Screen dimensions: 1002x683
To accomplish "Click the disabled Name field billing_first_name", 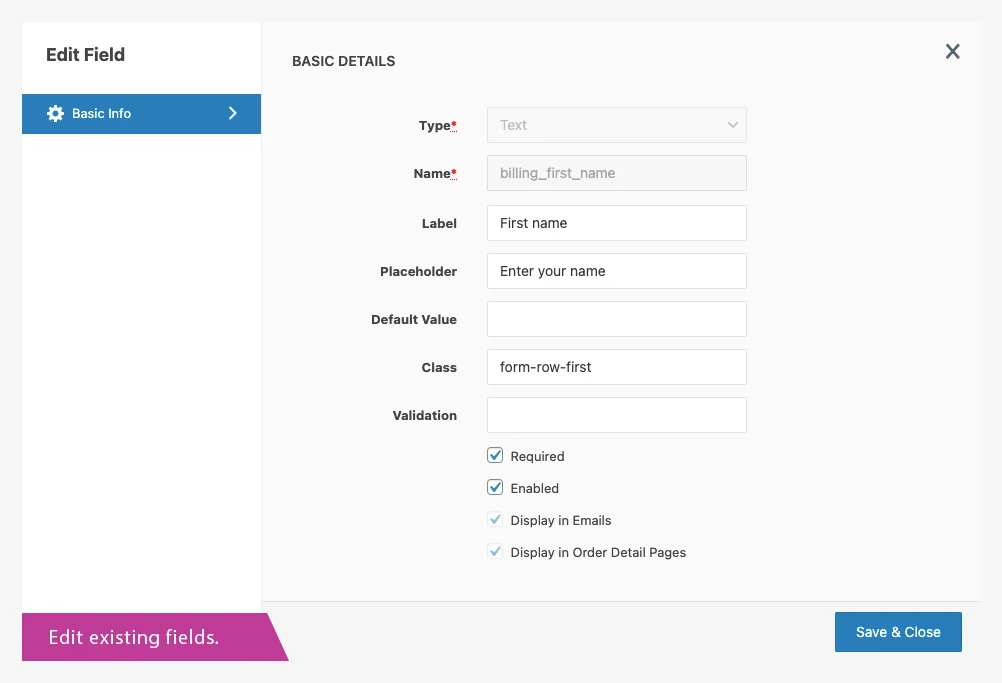I will coord(616,173).
